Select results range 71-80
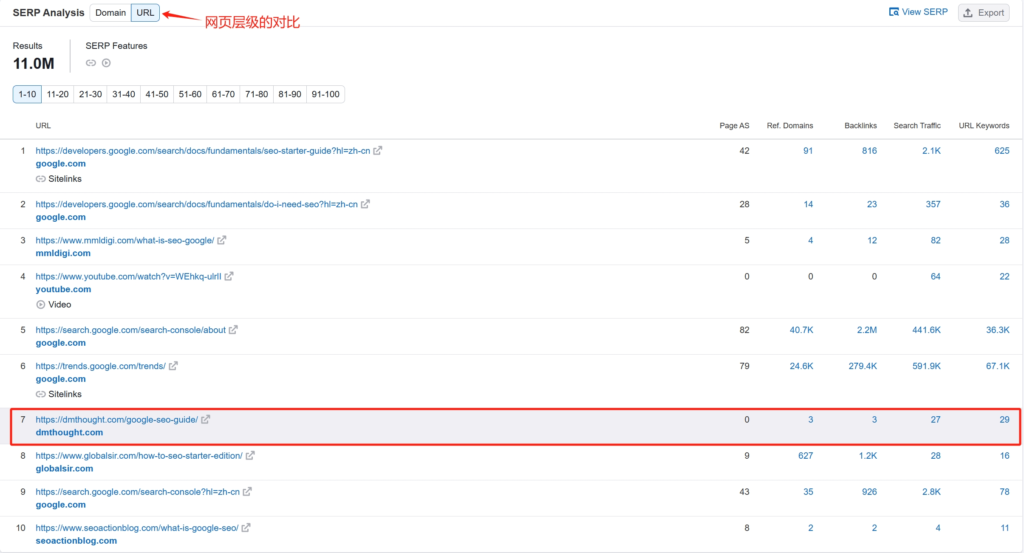1024x553 pixels. [257, 94]
